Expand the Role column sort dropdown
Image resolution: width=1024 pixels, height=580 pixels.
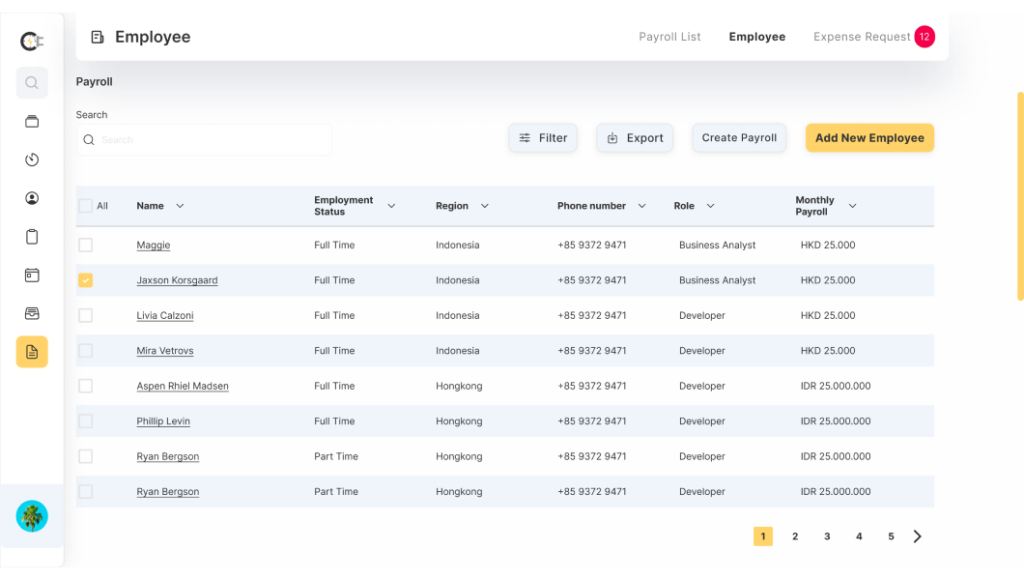pyautogui.click(x=711, y=206)
